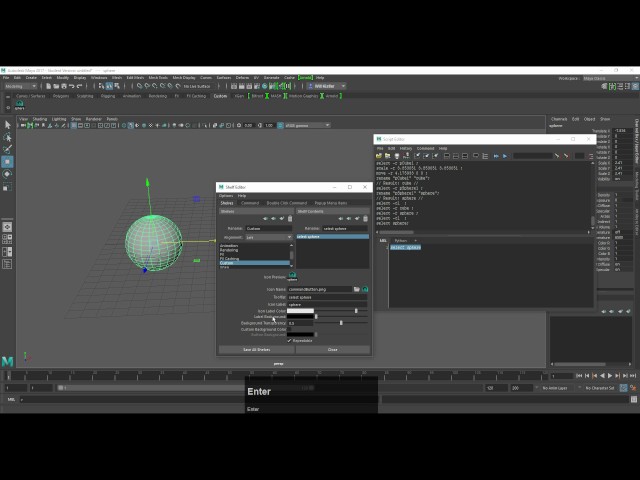Toggle Auto Key button at bottom right

(x=623, y=388)
